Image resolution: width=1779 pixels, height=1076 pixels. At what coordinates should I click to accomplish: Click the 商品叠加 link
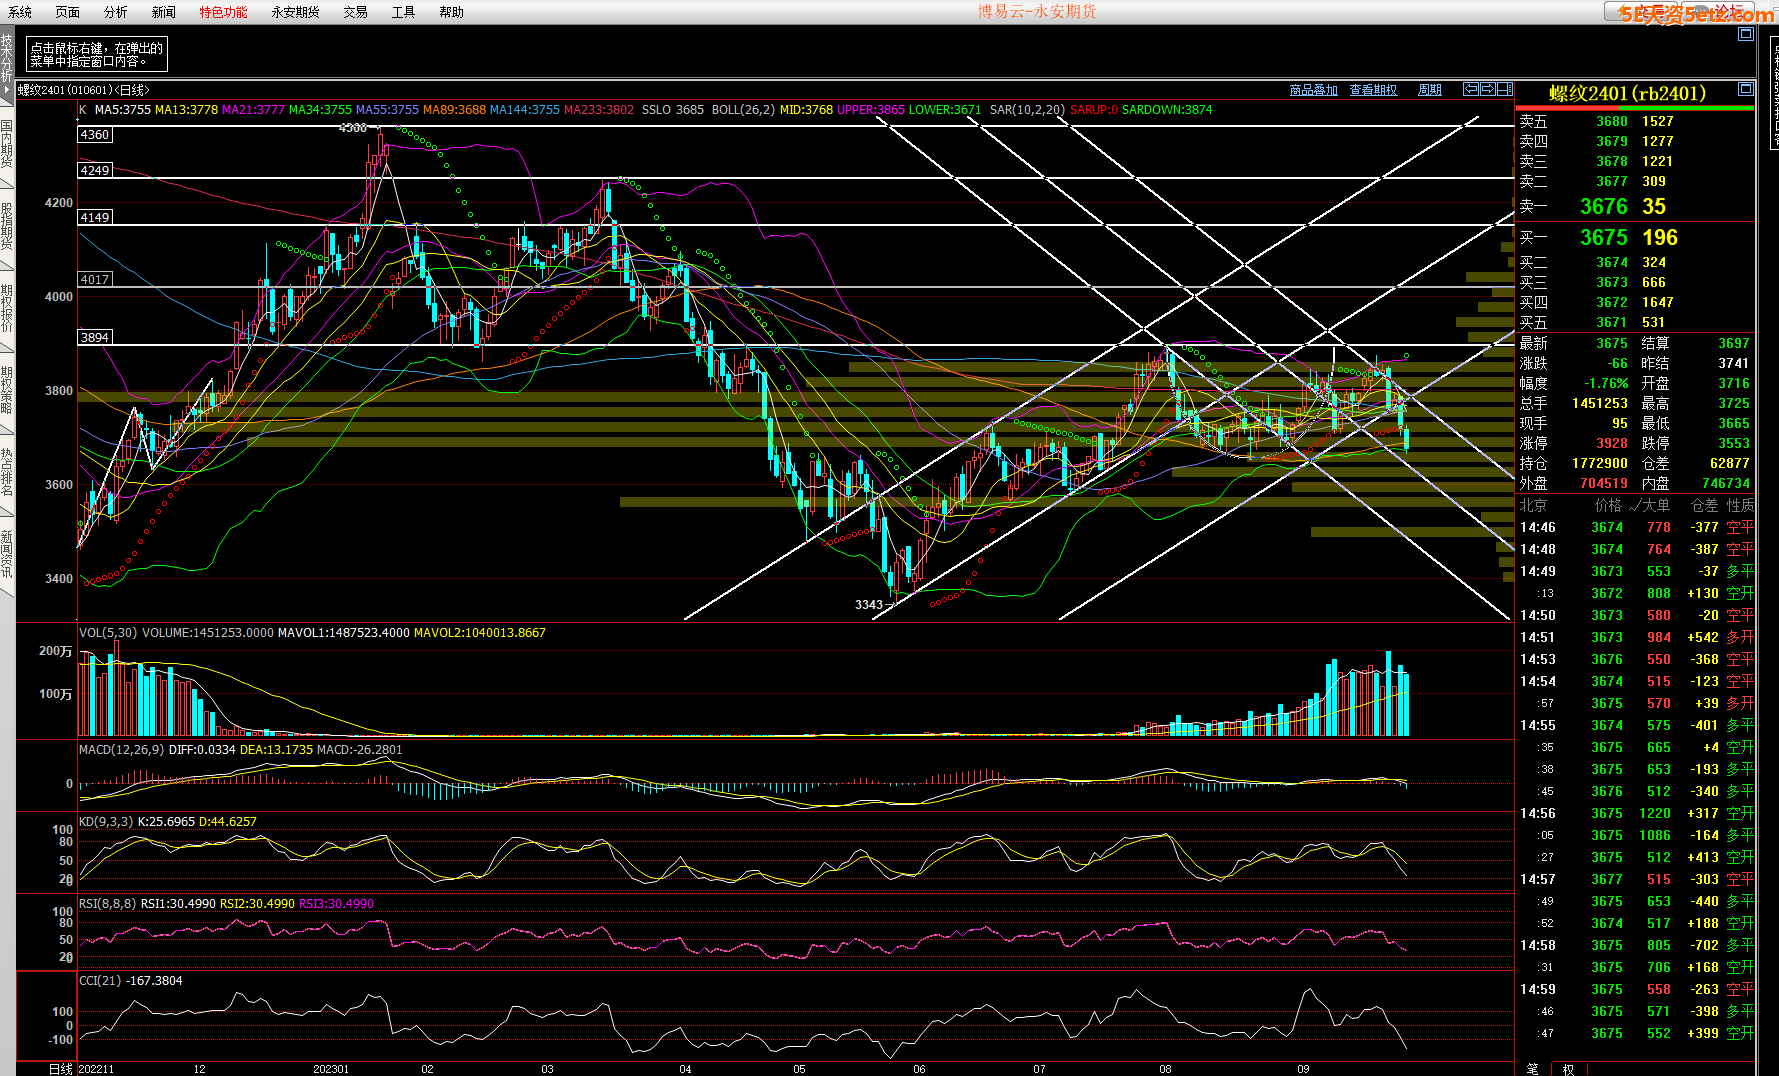(x=1313, y=90)
